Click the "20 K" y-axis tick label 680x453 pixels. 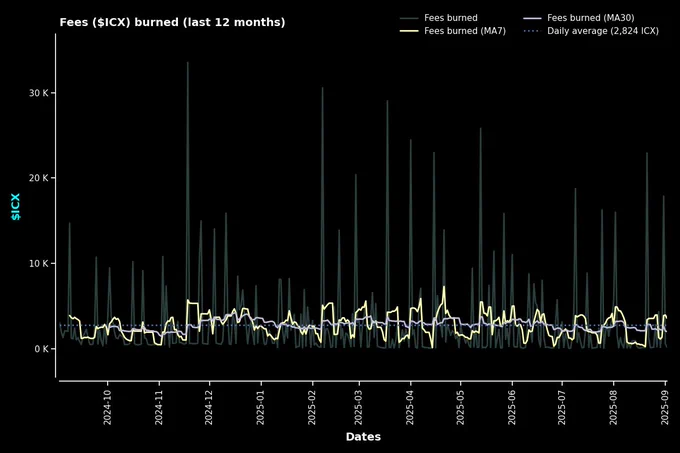[x=39, y=178]
